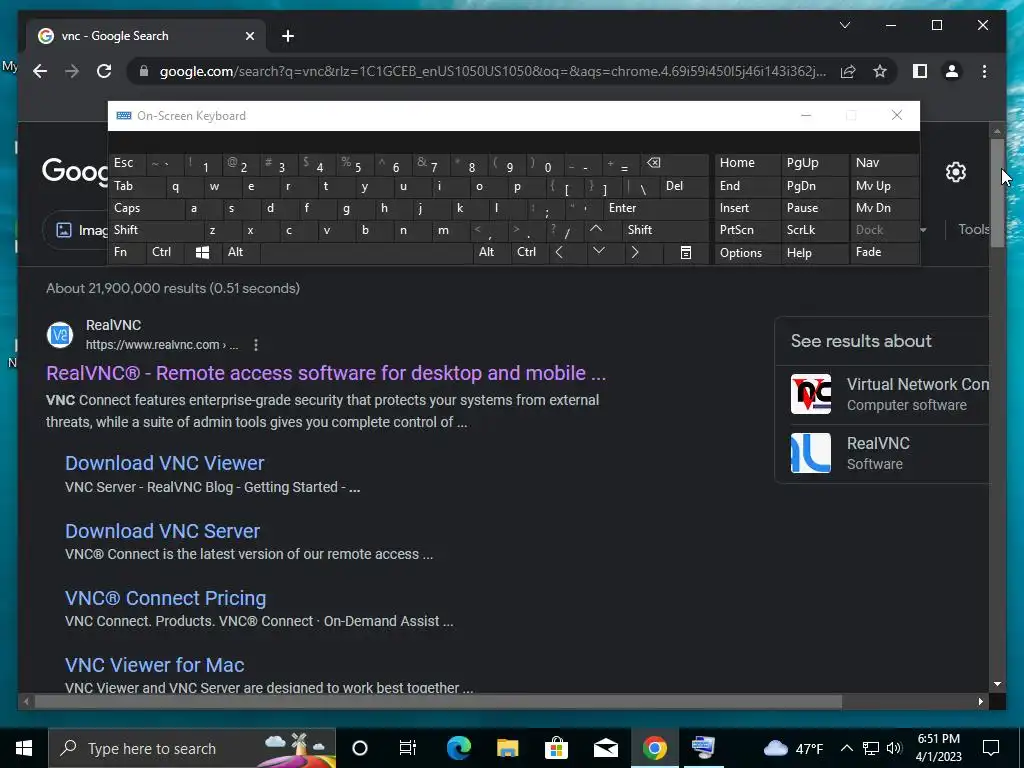Open a new tab with plus button
1024x768 pixels.
[288, 36]
